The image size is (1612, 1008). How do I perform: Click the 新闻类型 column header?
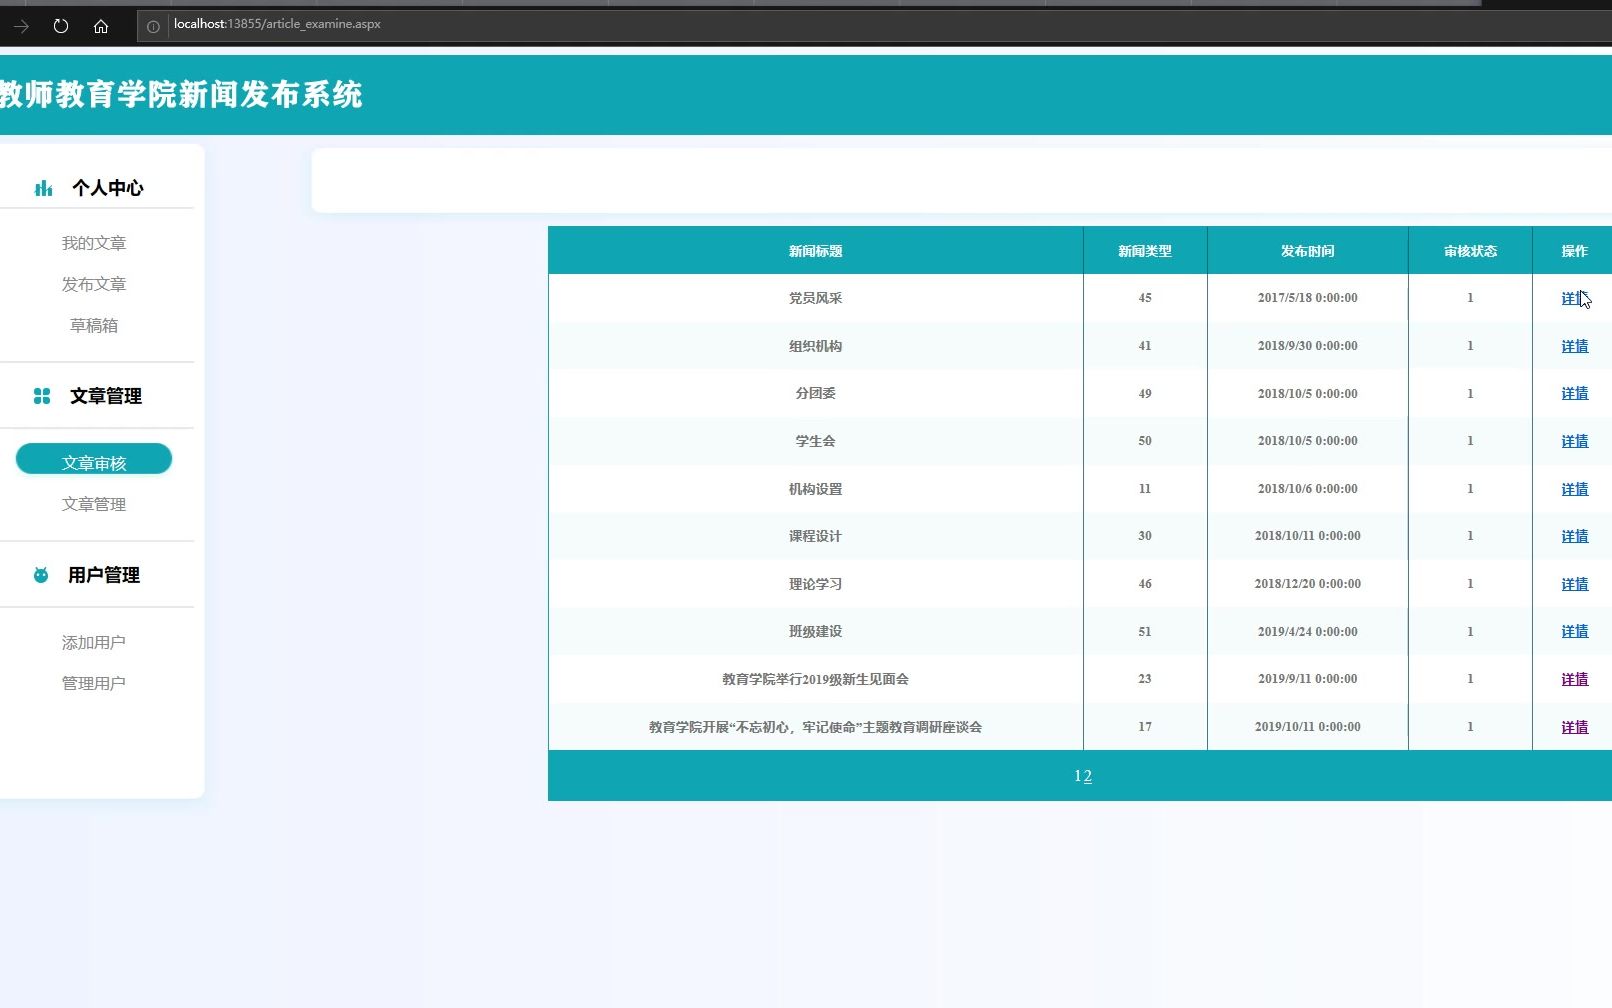pyautogui.click(x=1145, y=251)
